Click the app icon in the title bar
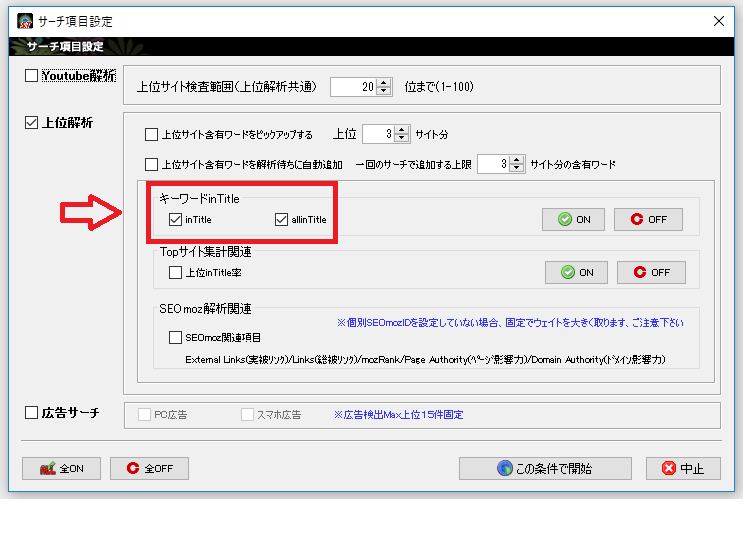The image size is (745, 537). point(25,21)
